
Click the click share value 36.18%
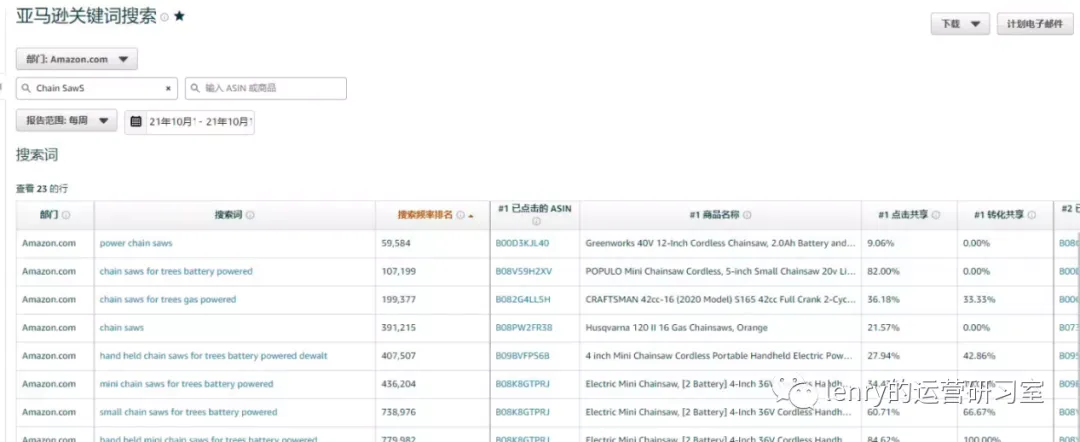[x=883, y=299]
